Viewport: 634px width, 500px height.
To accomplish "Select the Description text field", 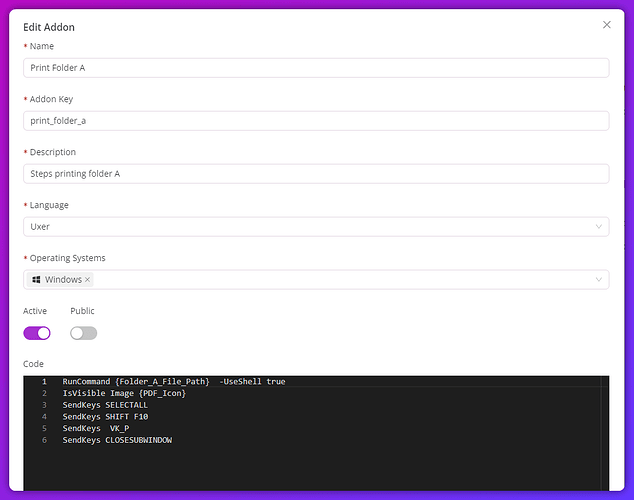I will 316,174.
